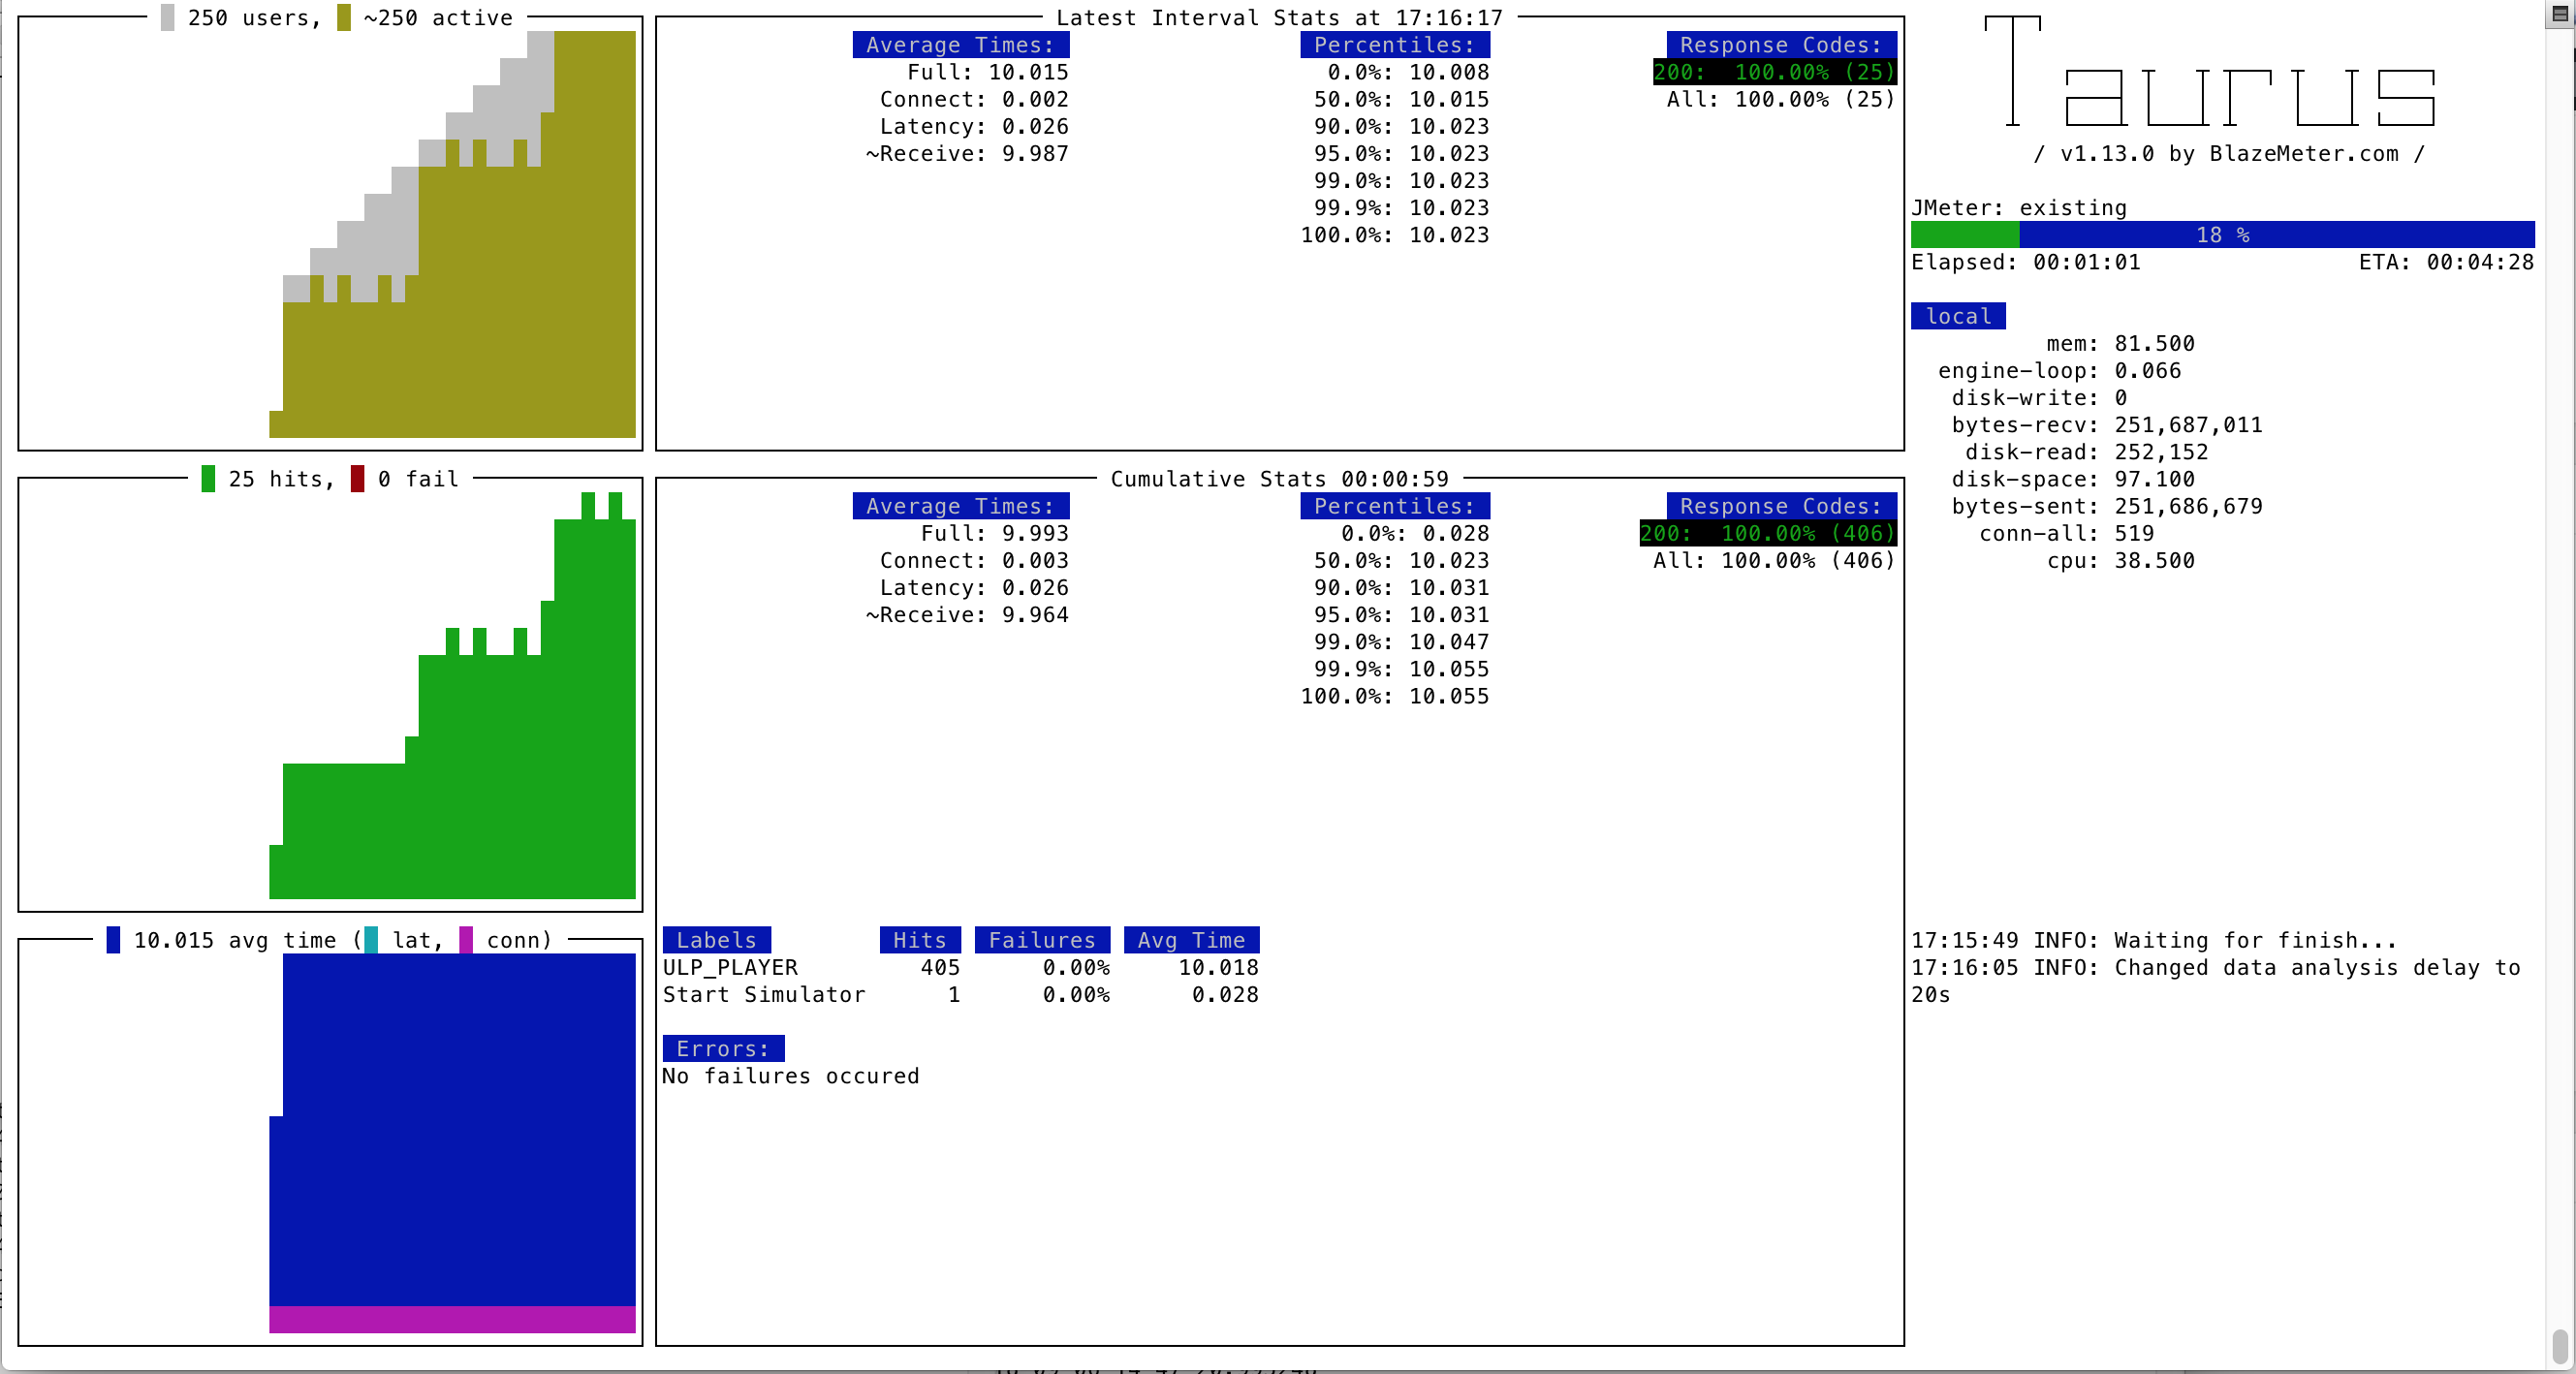Click Cumulative Stats 00:00:59 title
Viewport: 2576px width, 1374px height.
(1279, 479)
